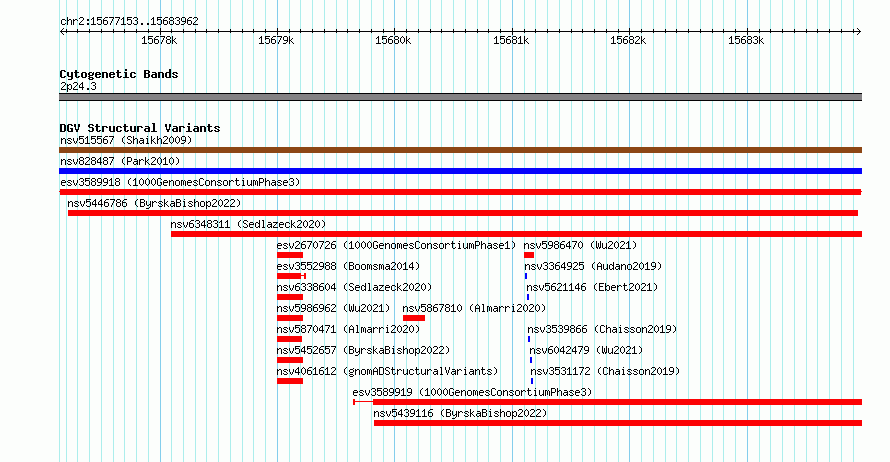Viewport: 890px width, 462px height.
Task: Click the red nsv5867810 variant bar
Action: pos(414,318)
